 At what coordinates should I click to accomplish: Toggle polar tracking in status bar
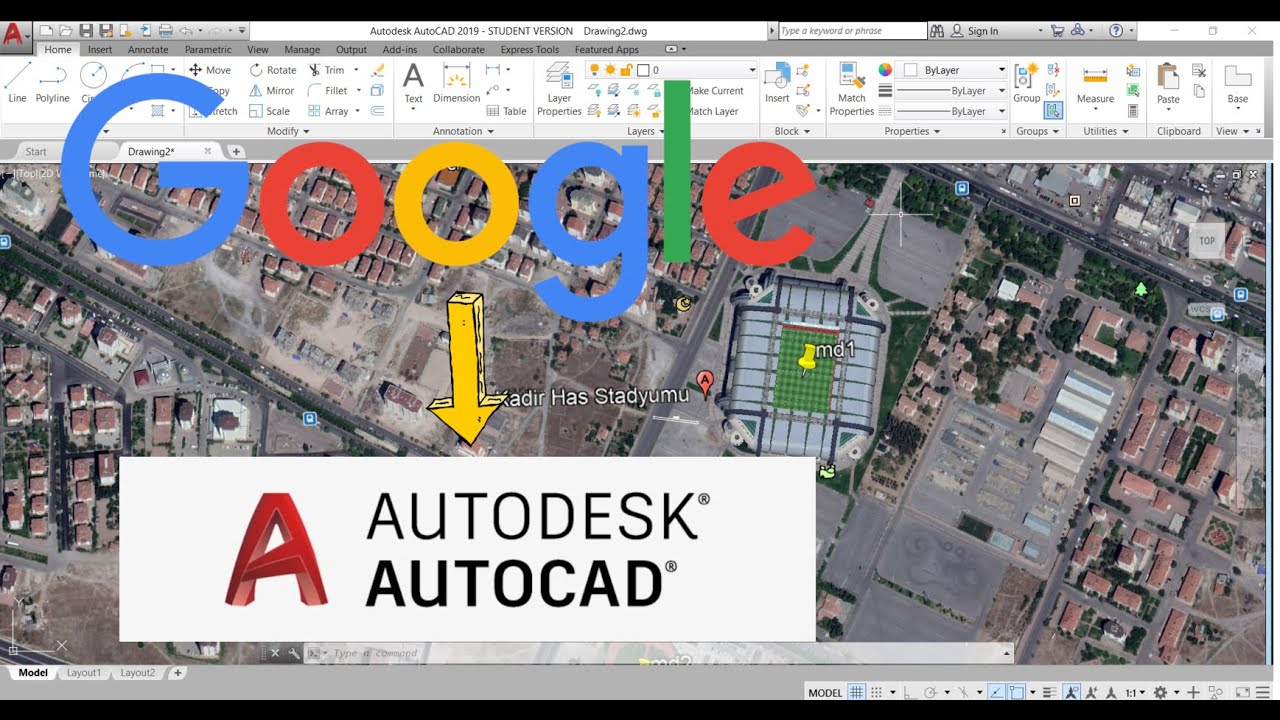tap(930, 692)
